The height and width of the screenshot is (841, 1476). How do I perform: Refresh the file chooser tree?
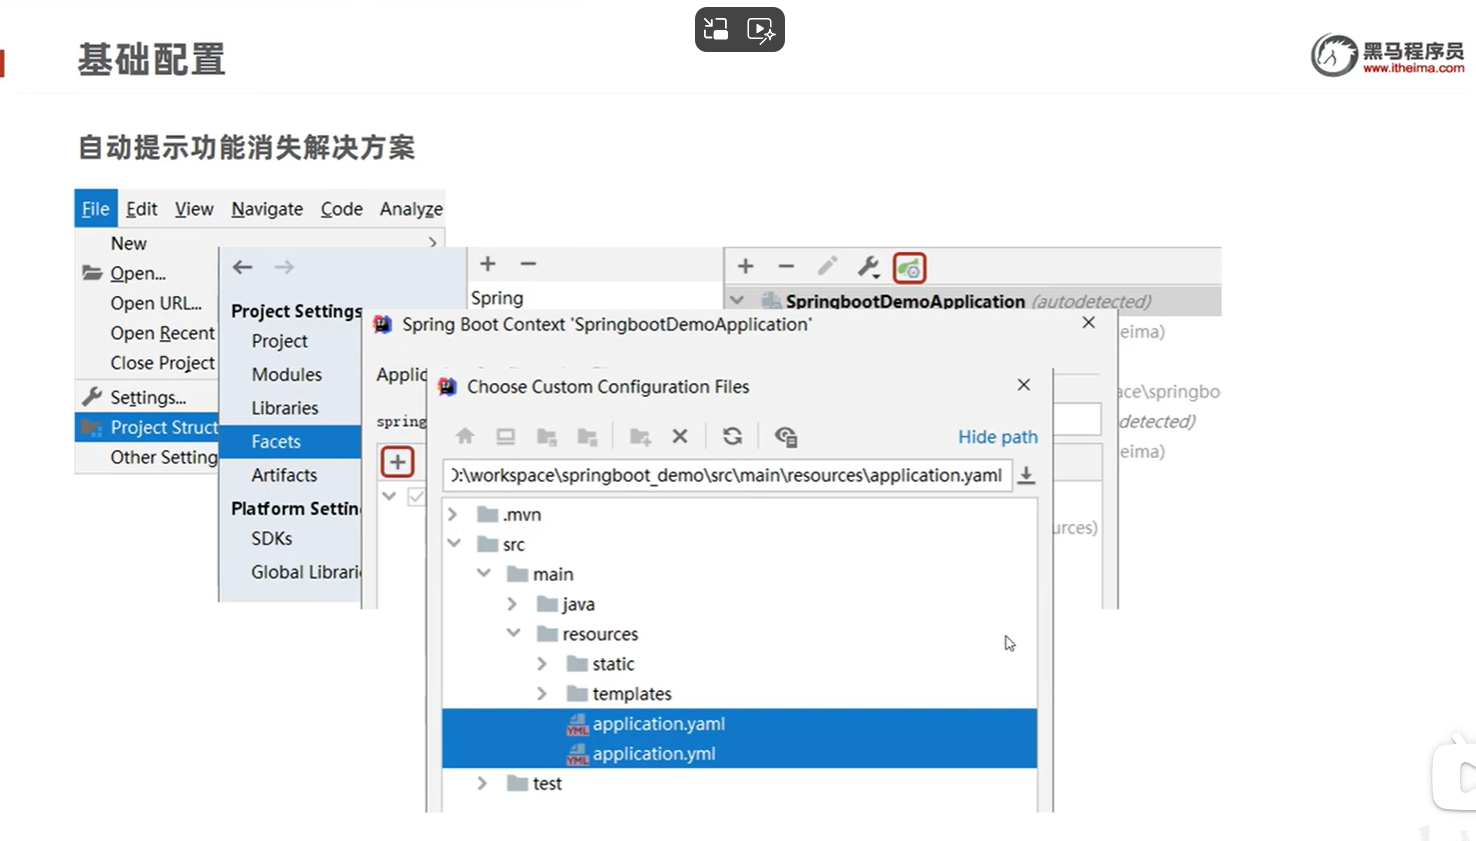point(732,436)
